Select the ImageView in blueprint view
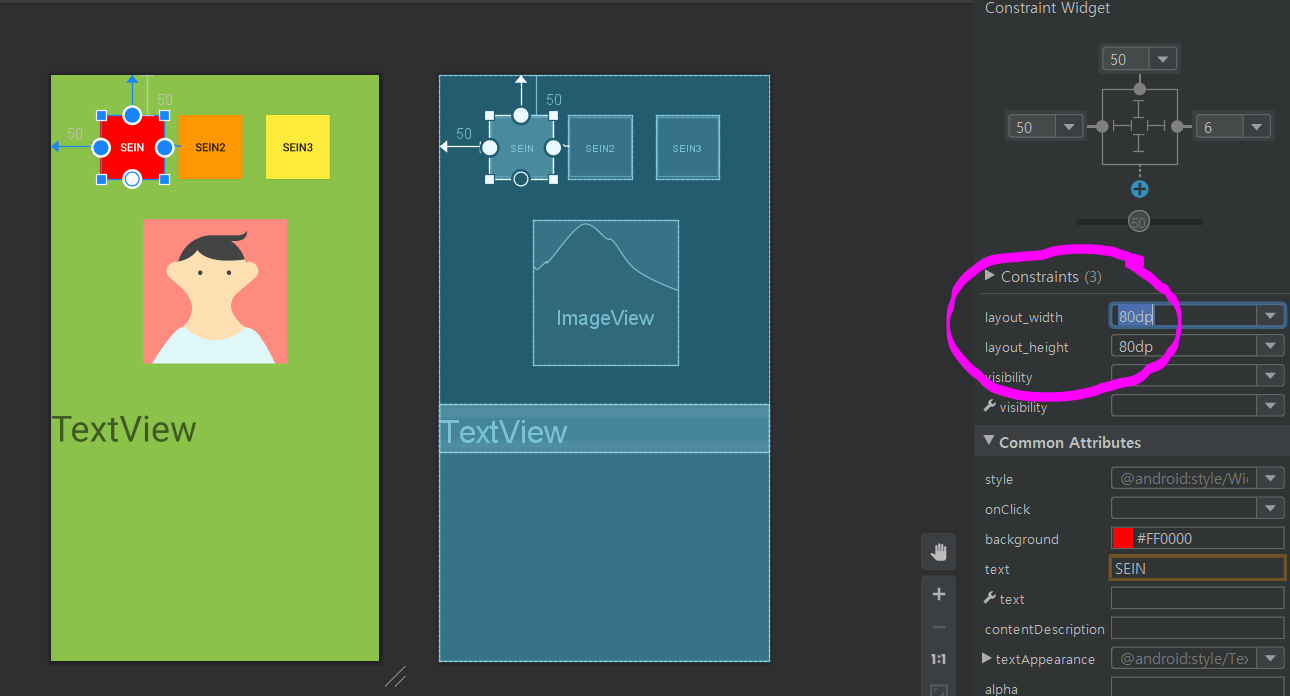Screen dimensions: 1290x696 pyautogui.click(x=605, y=292)
